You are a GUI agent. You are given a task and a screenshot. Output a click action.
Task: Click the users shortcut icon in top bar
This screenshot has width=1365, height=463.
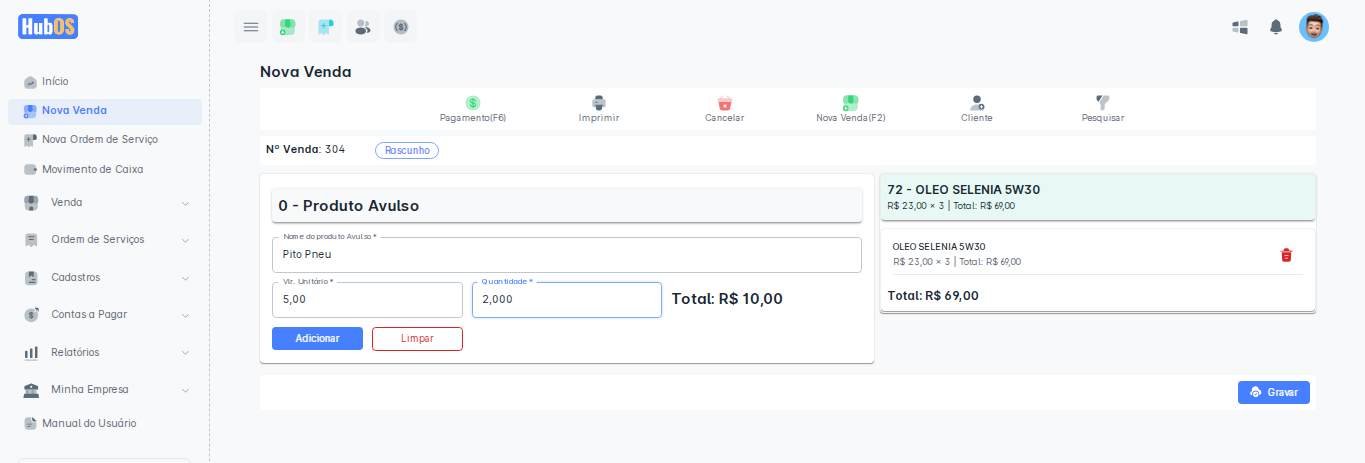[x=363, y=27]
